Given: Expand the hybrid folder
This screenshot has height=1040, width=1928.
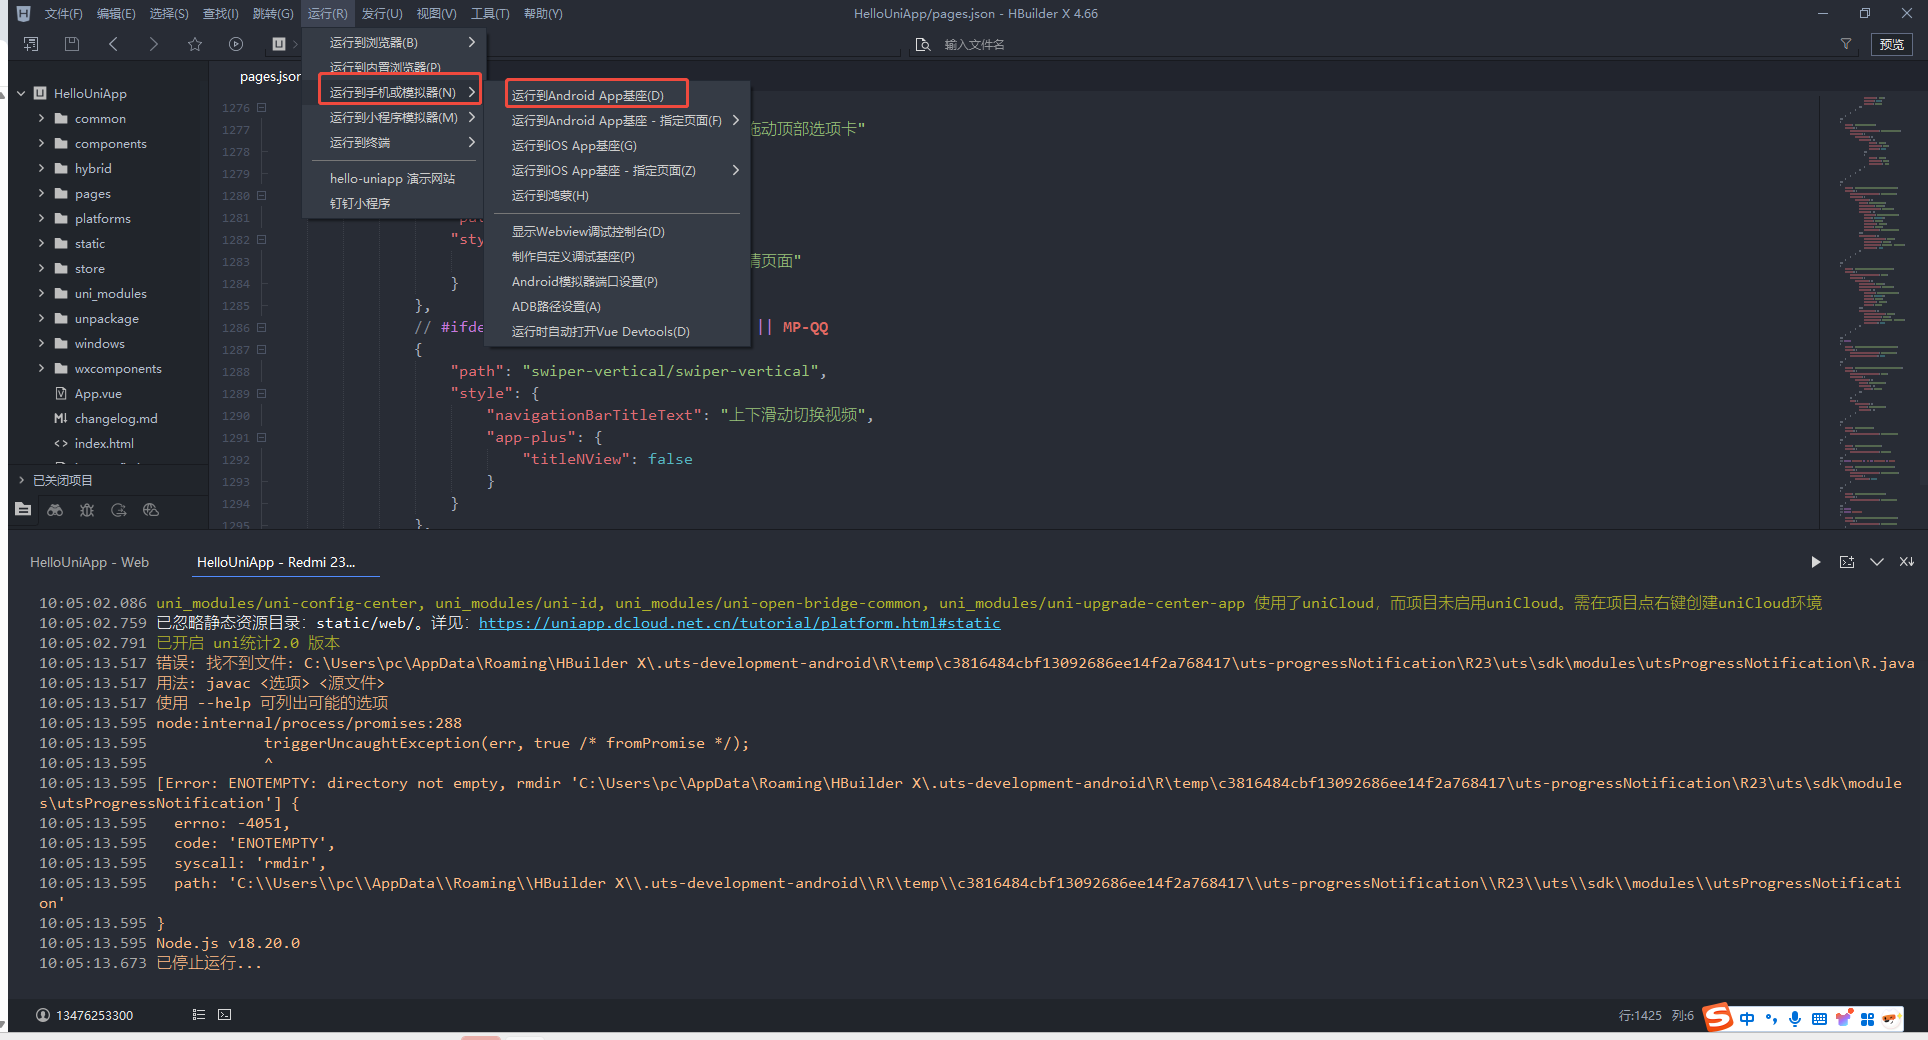Looking at the screenshot, I should pyautogui.click(x=41, y=168).
